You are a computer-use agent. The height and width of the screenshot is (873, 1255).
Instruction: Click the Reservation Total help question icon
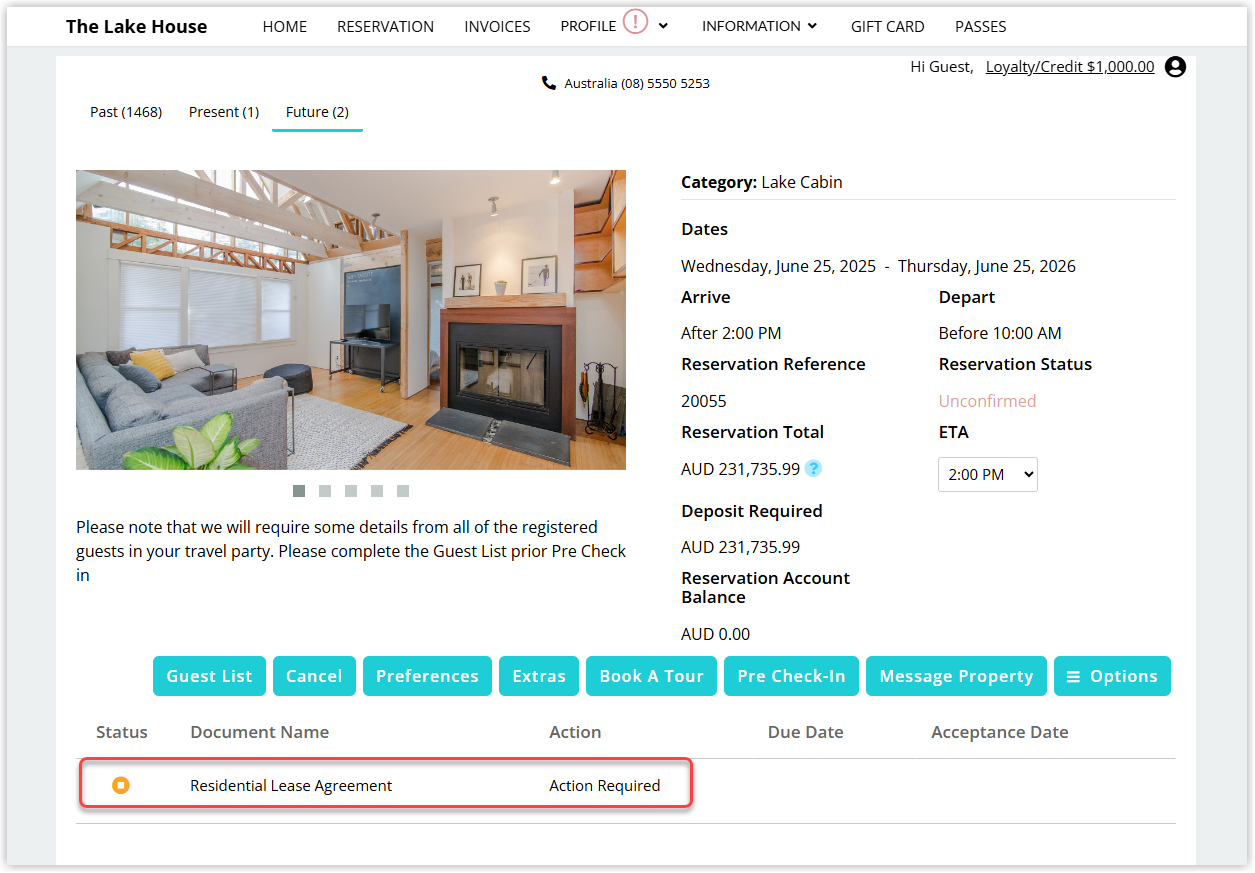coord(814,468)
